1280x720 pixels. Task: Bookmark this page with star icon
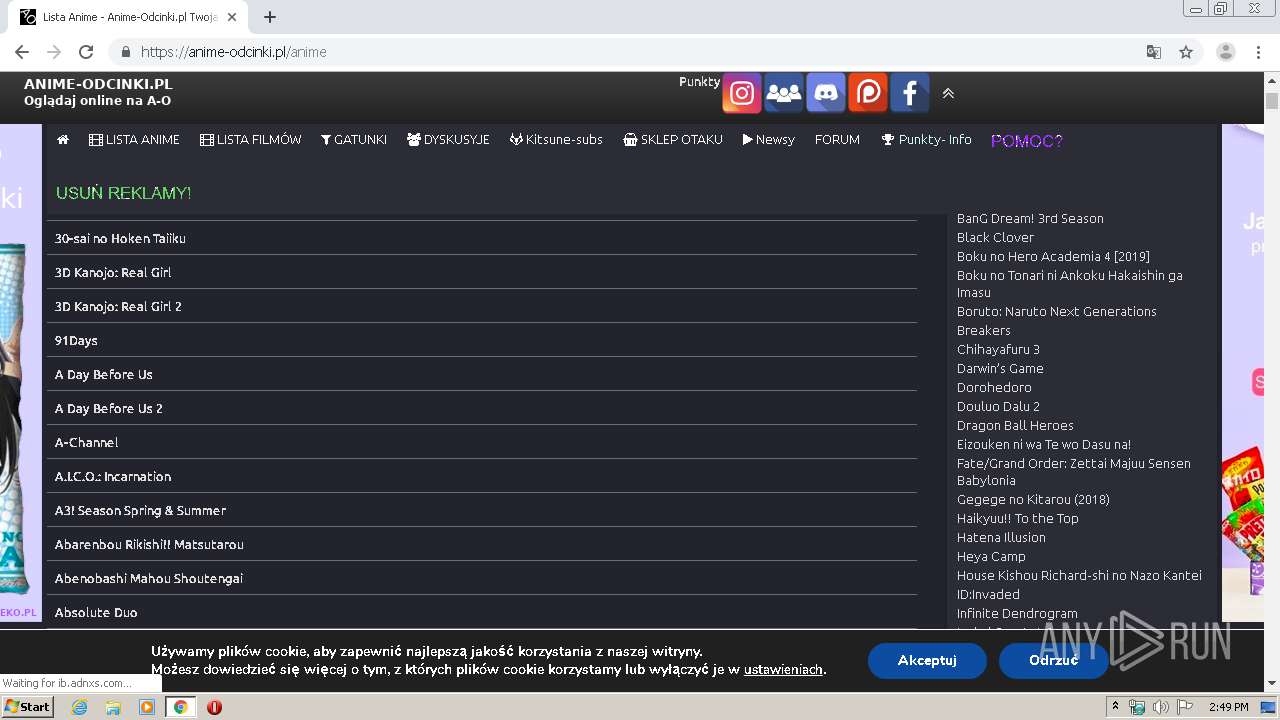[x=1186, y=52]
